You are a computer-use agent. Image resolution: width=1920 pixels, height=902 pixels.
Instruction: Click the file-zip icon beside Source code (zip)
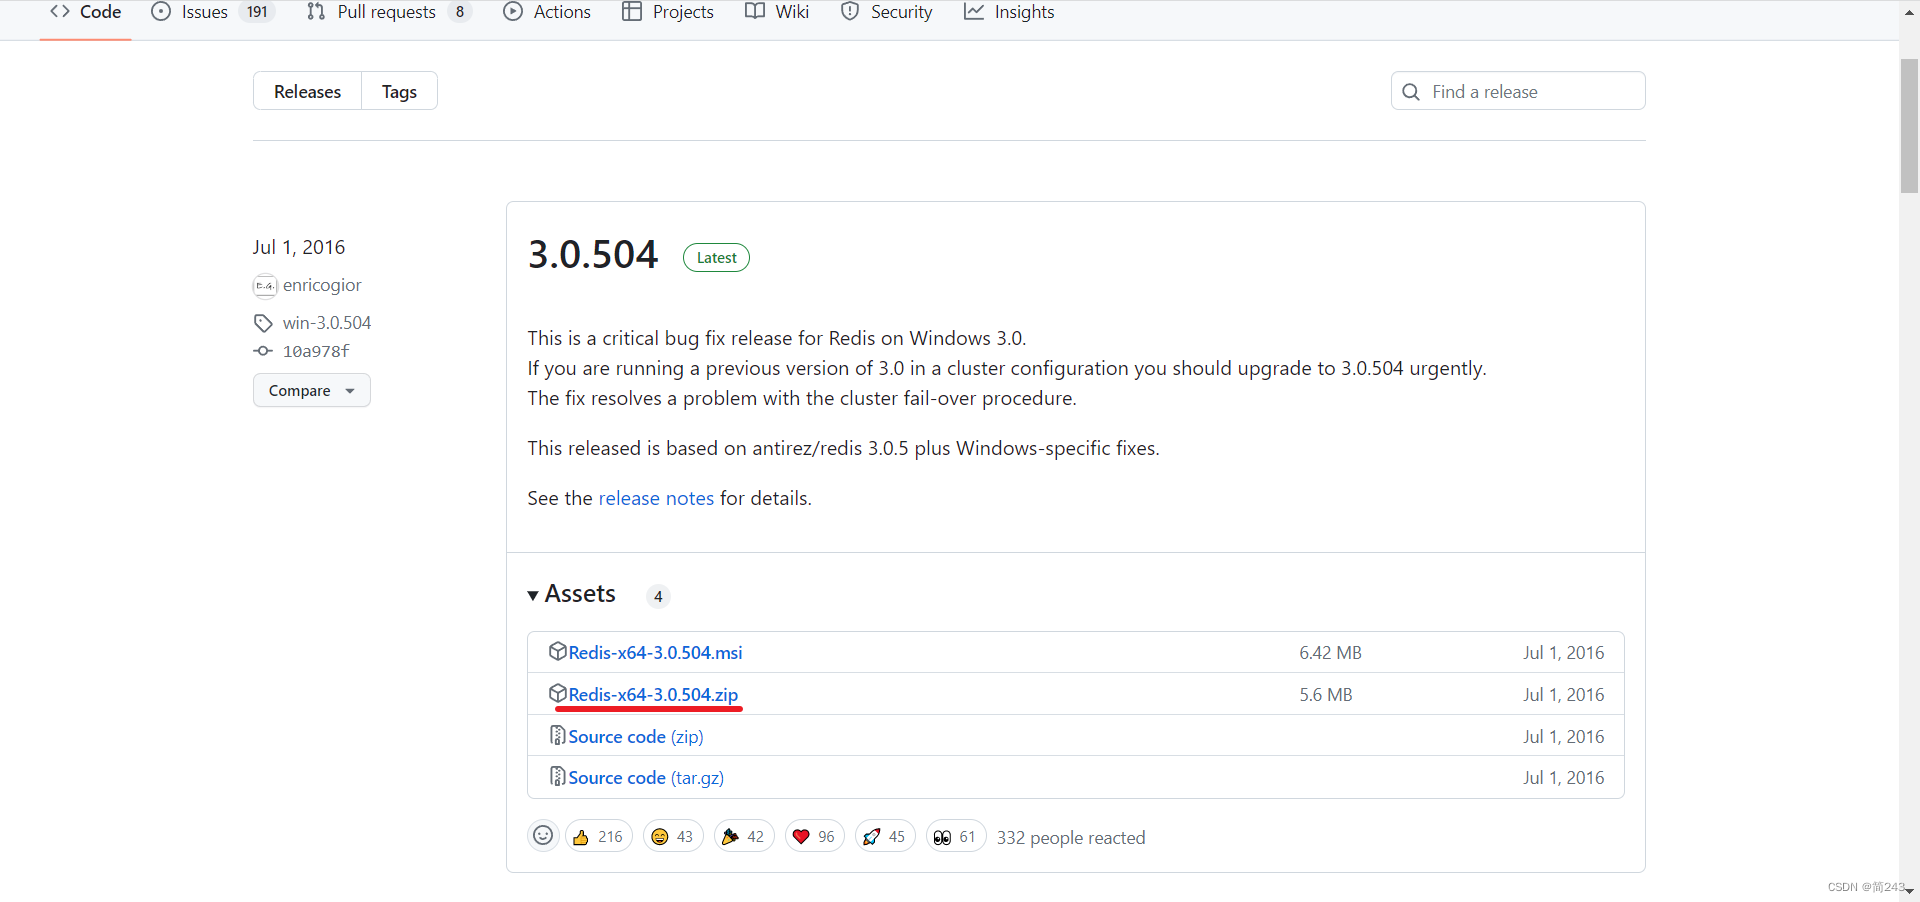coord(558,735)
